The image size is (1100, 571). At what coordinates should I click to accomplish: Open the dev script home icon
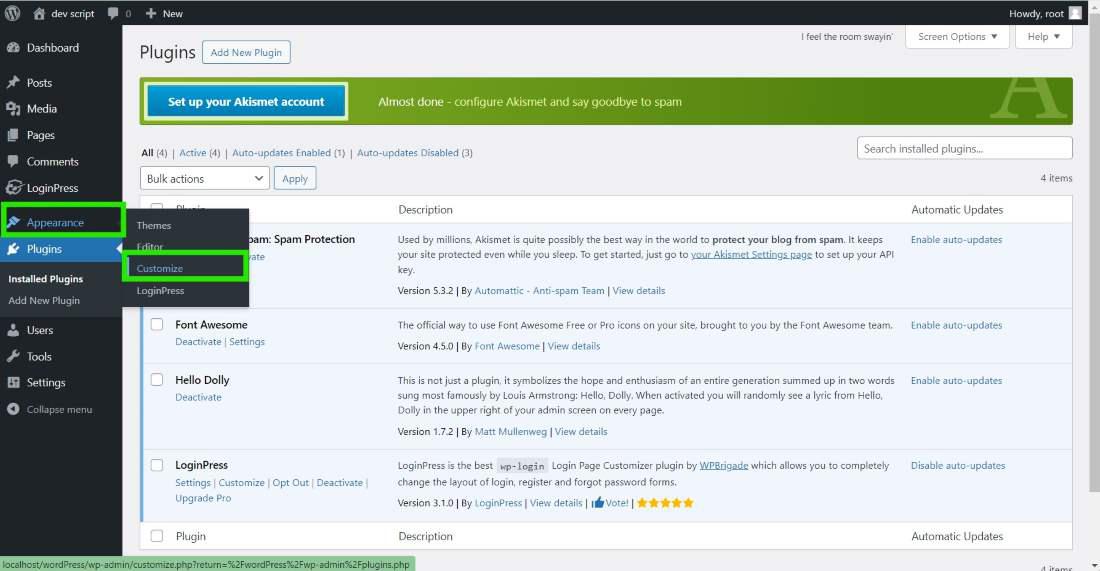click(39, 13)
